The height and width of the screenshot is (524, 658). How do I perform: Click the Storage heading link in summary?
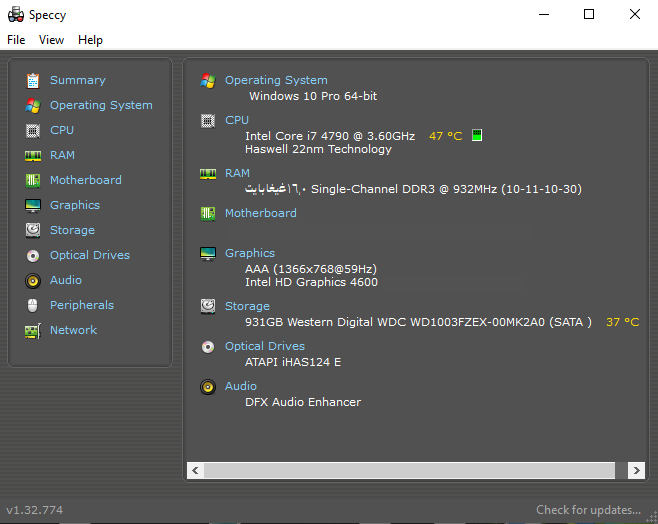247,306
